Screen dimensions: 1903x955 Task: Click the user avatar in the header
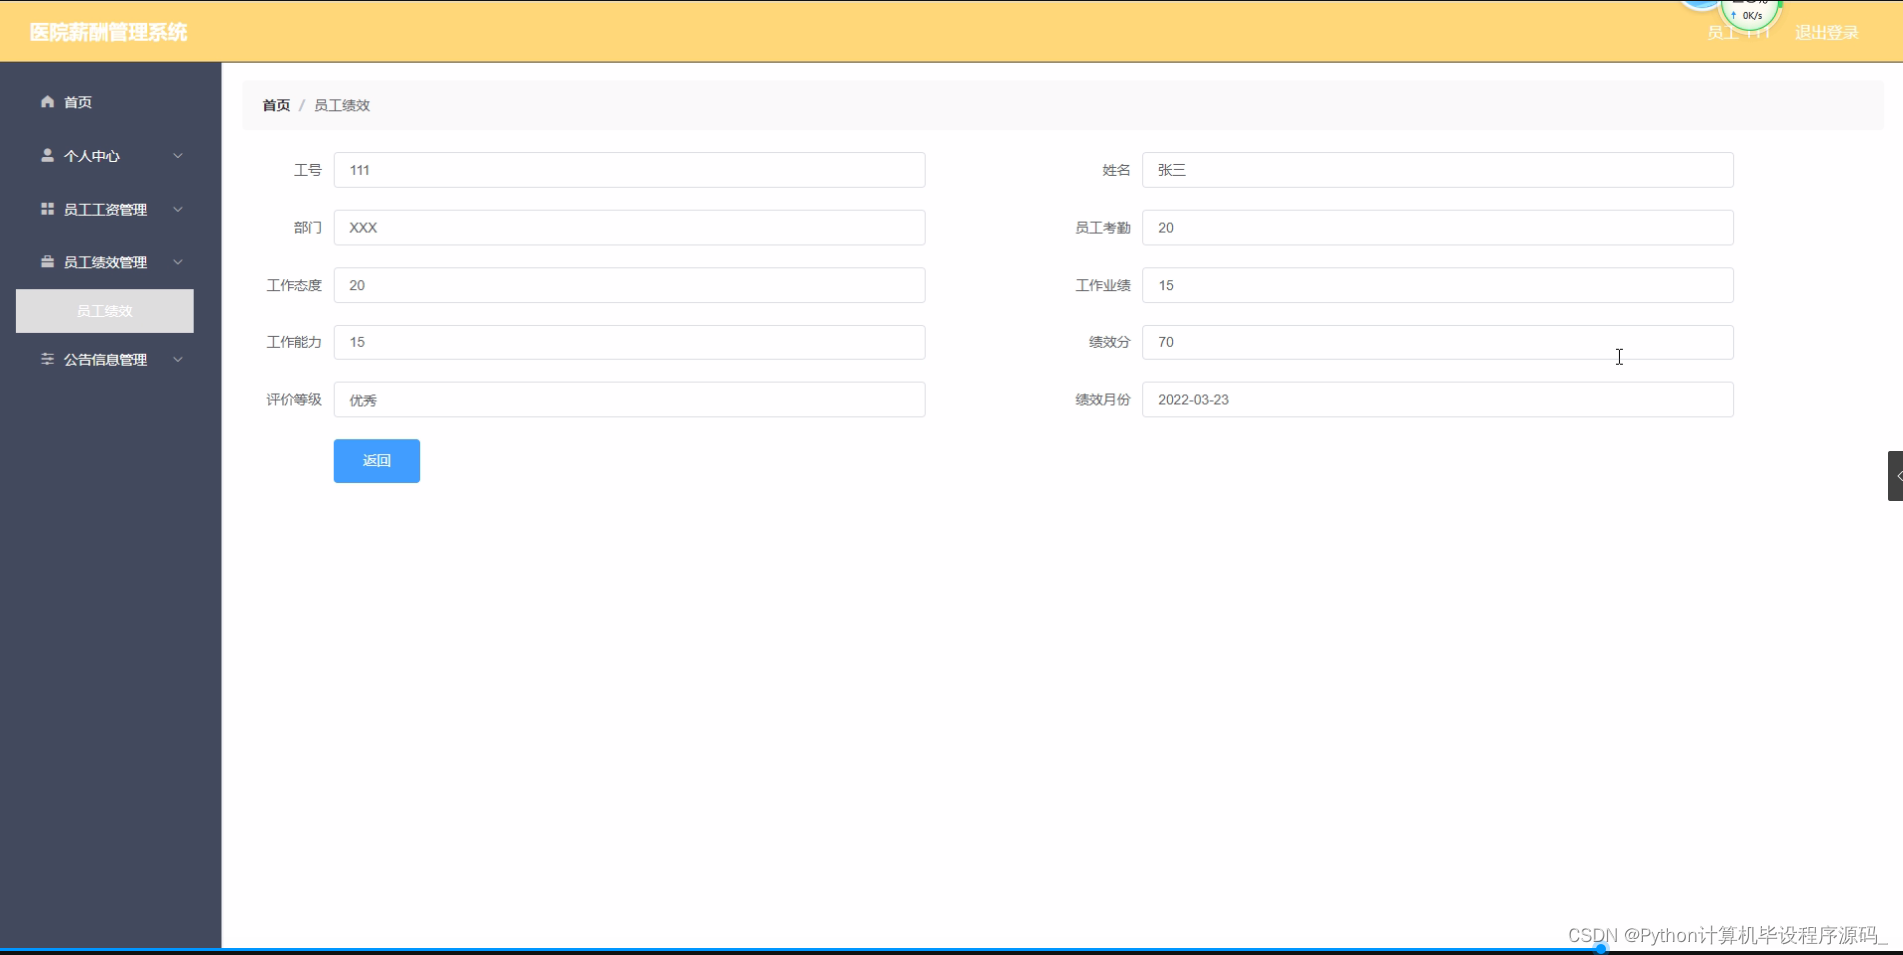(x=1700, y=5)
